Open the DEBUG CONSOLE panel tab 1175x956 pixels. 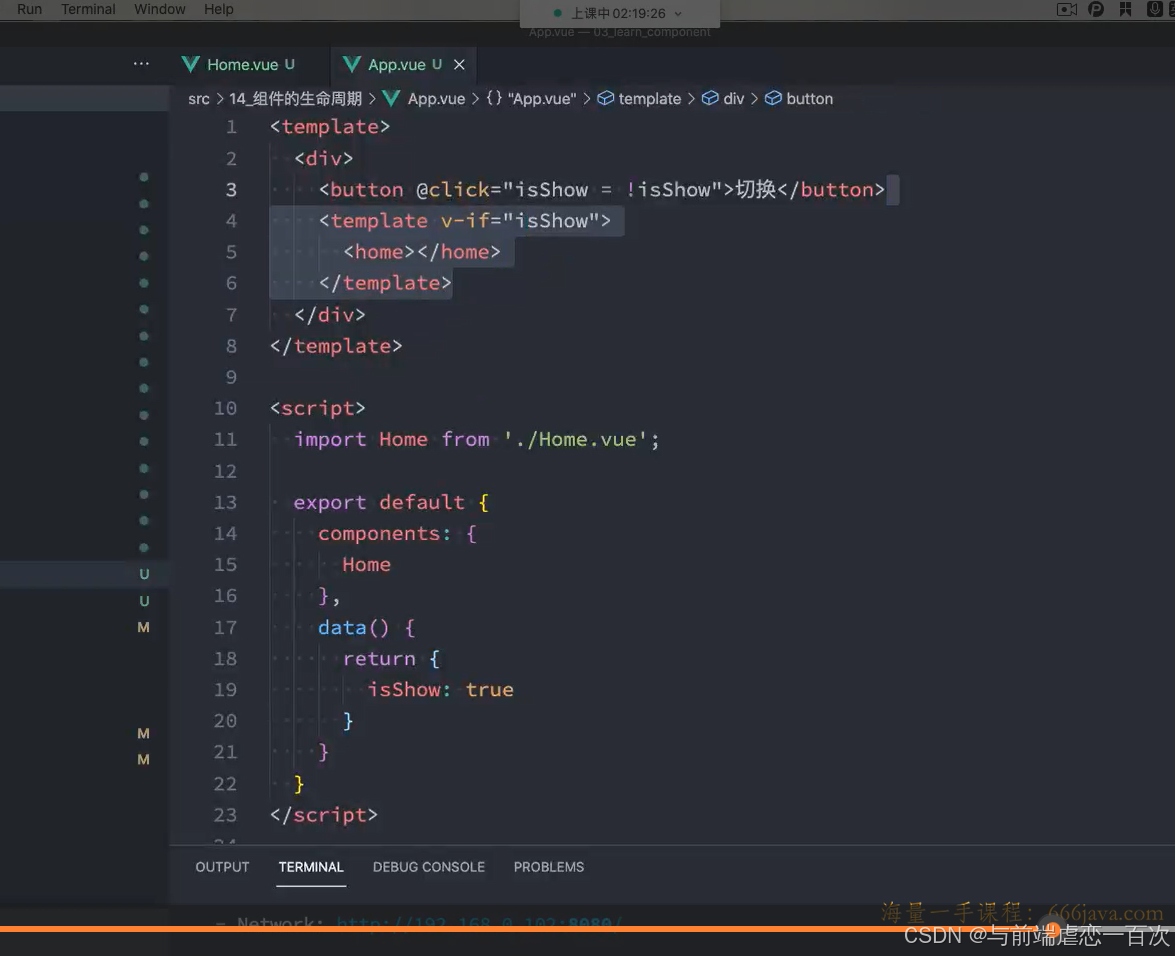pos(429,867)
